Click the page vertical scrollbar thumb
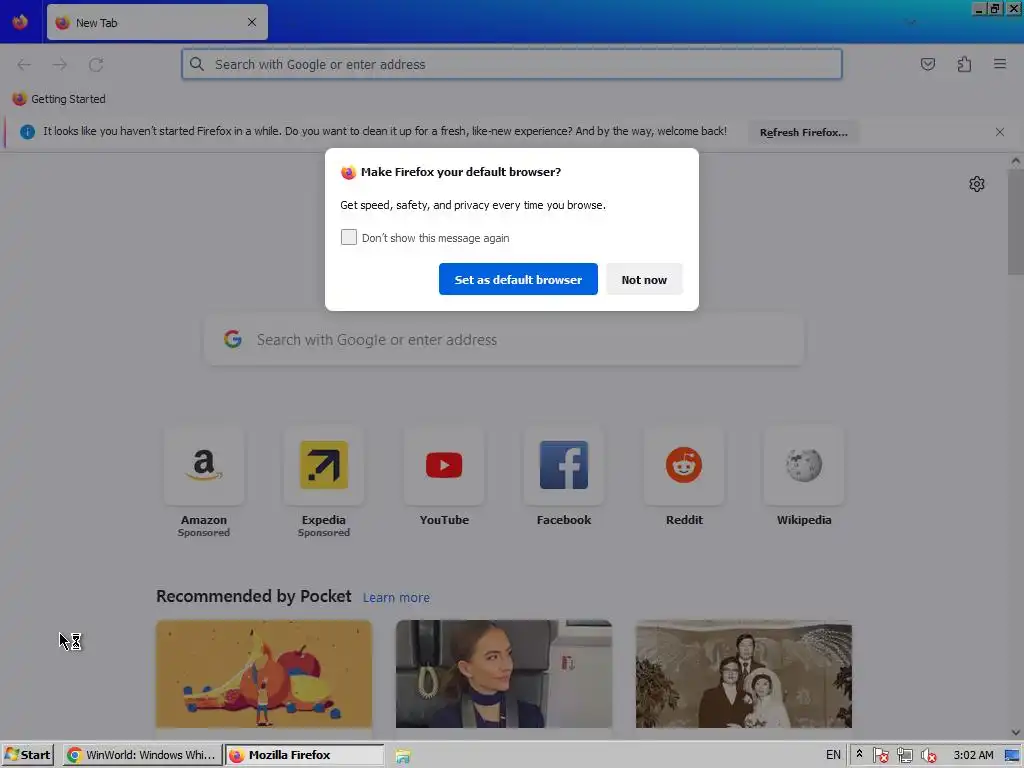 [x=1016, y=222]
